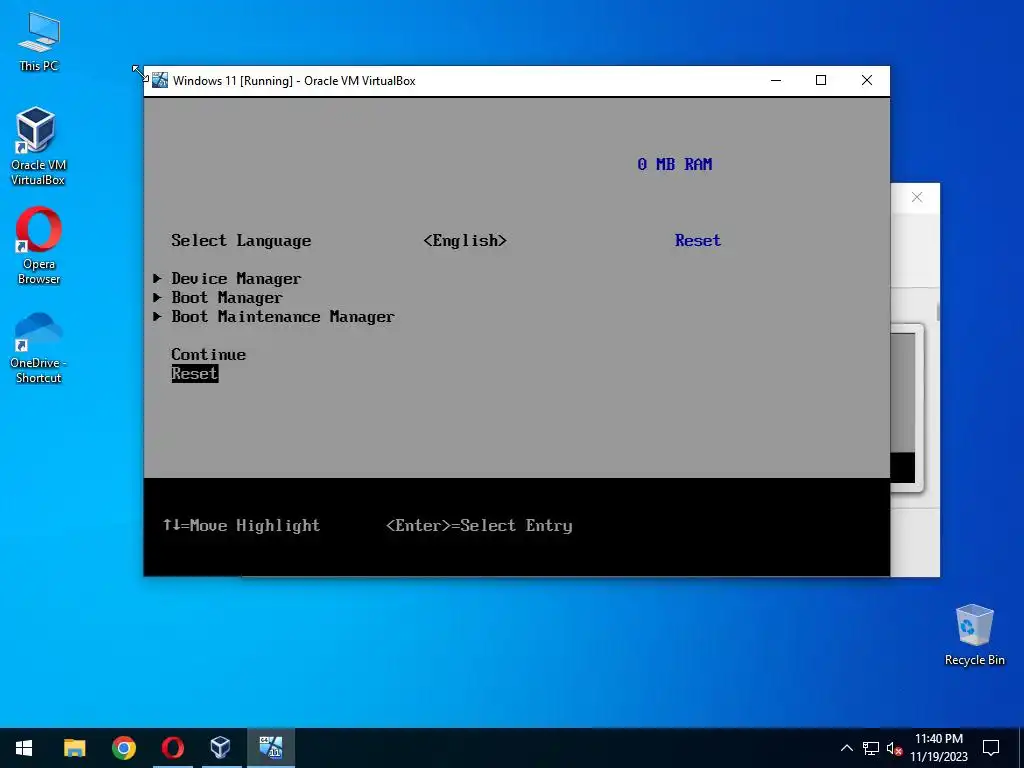Open the clock and date display
Screen dimensions: 1024x768
[938, 748]
